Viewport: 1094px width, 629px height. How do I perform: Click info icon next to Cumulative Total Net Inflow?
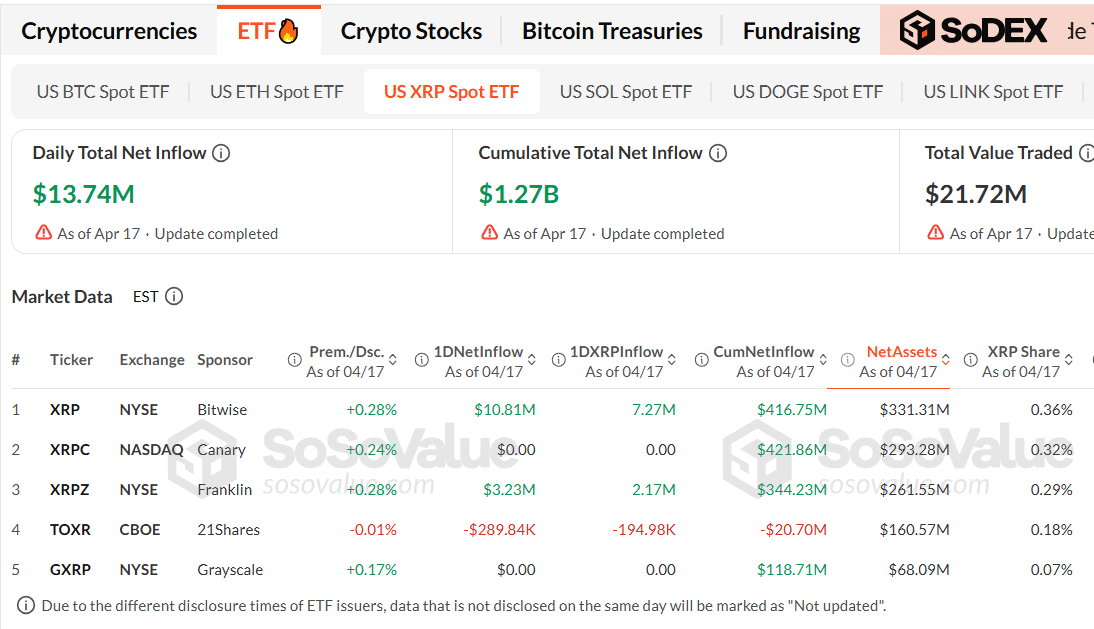point(718,153)
